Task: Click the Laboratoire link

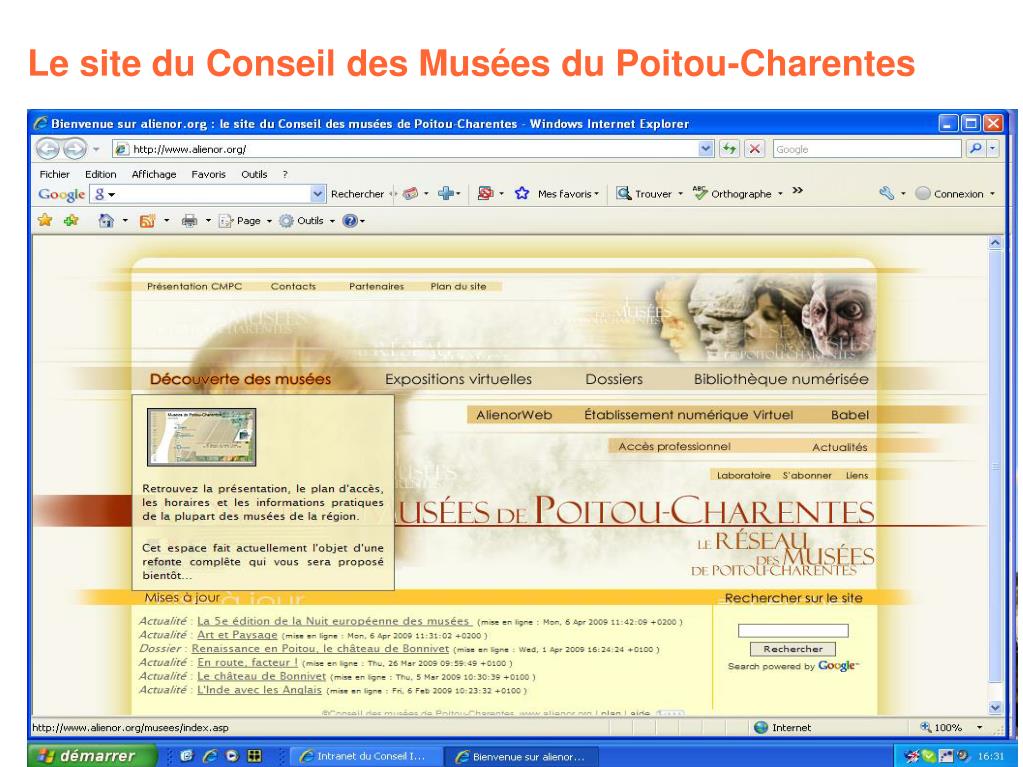Action: pyautogui.click(x=744, y=475)
